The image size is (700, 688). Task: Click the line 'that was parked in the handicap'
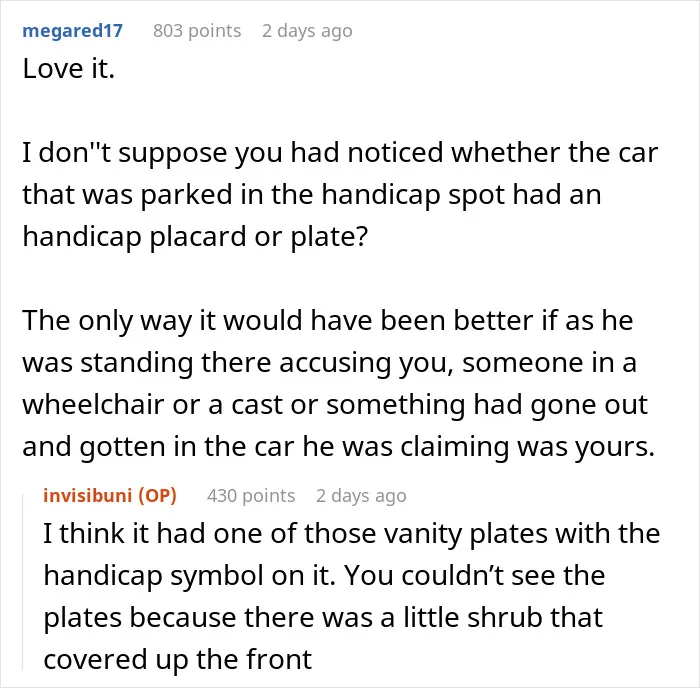coord(312,195)
